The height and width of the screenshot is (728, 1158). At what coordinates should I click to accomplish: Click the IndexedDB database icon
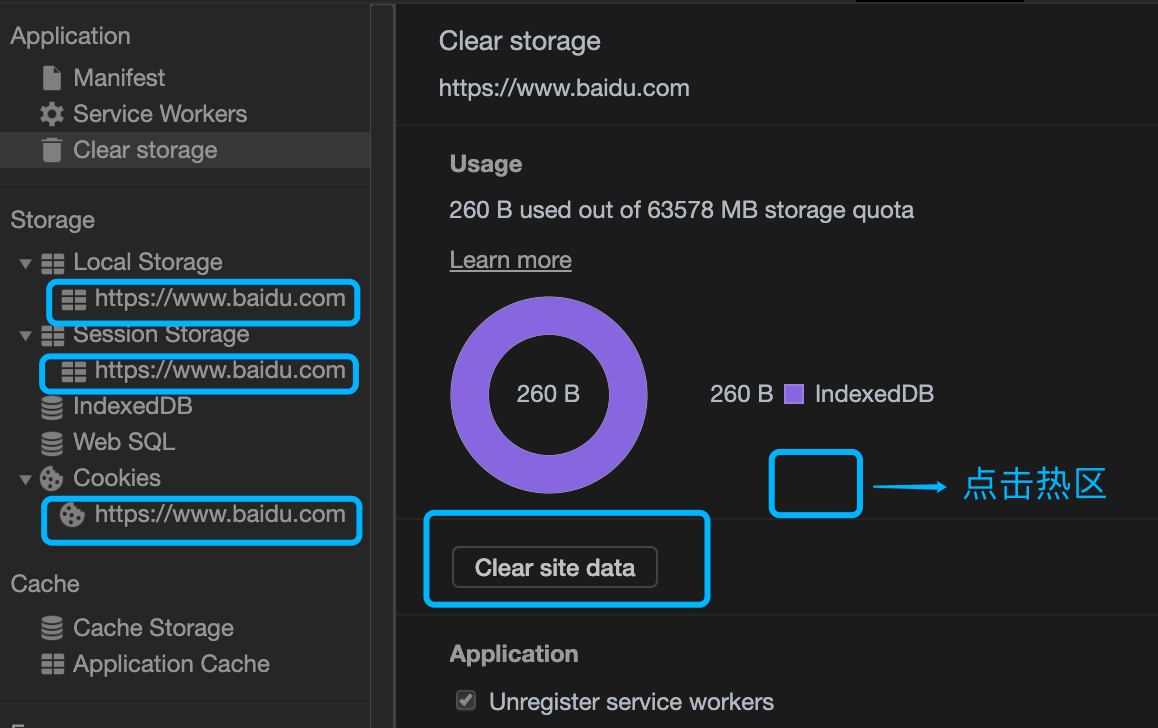click(51, 407)
